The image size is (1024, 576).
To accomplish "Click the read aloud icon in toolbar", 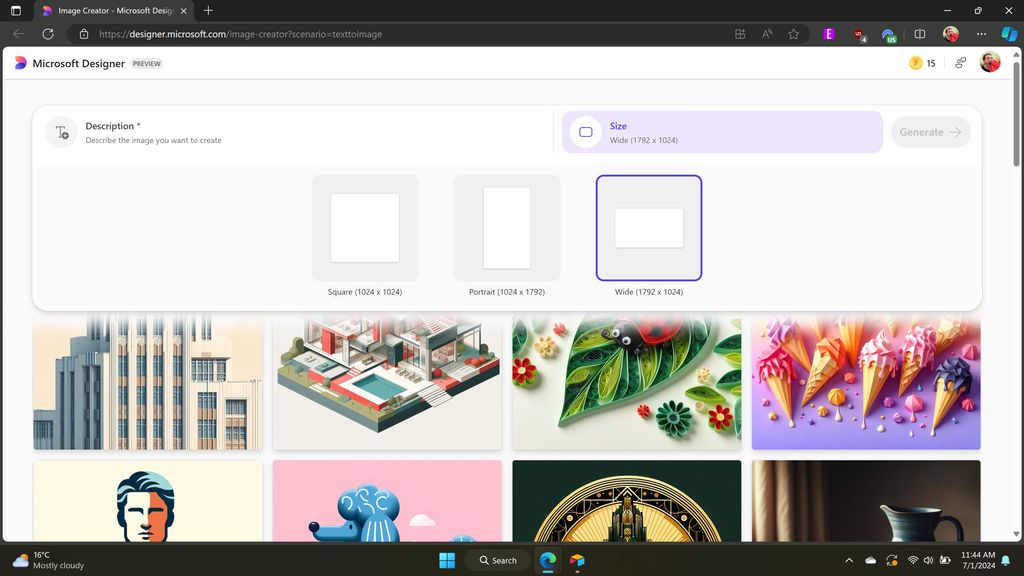I will pos(766,33).
